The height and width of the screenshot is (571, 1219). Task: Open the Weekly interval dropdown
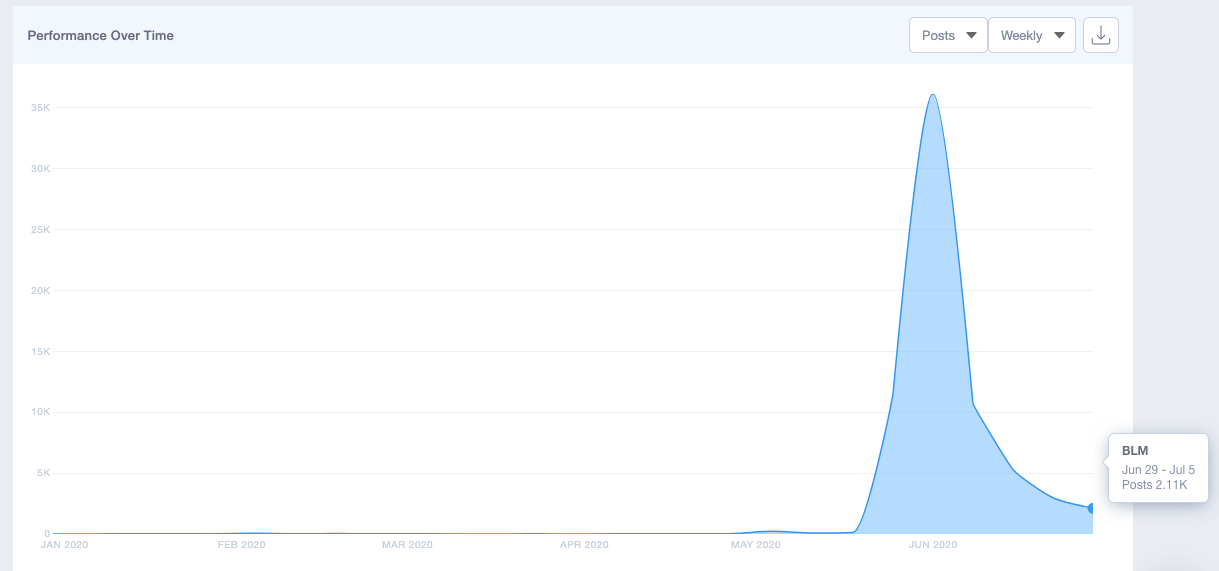(1032, 35)
